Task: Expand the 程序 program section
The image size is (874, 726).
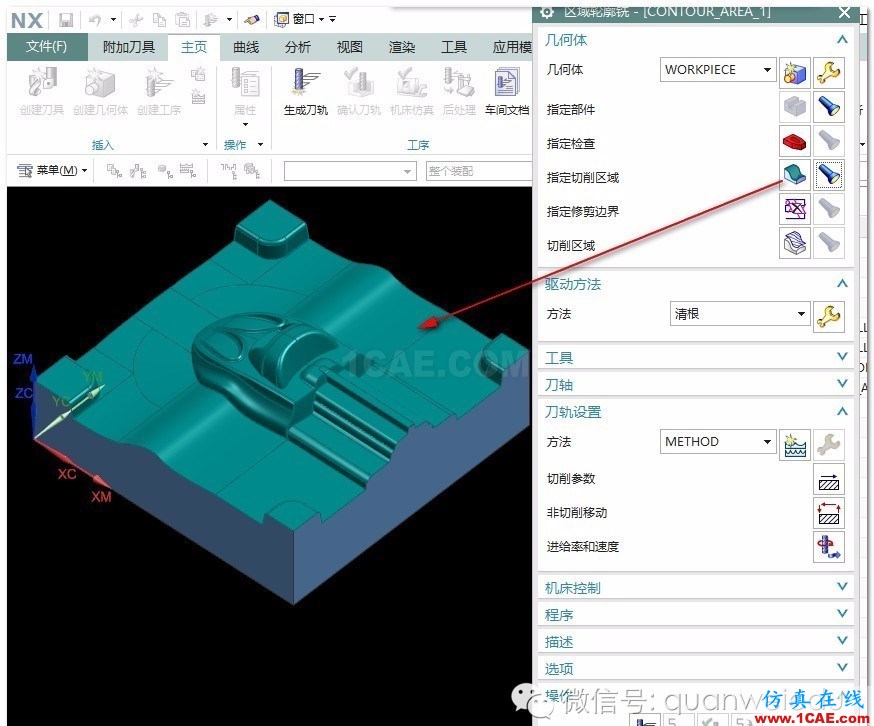Action: point(842,614)
